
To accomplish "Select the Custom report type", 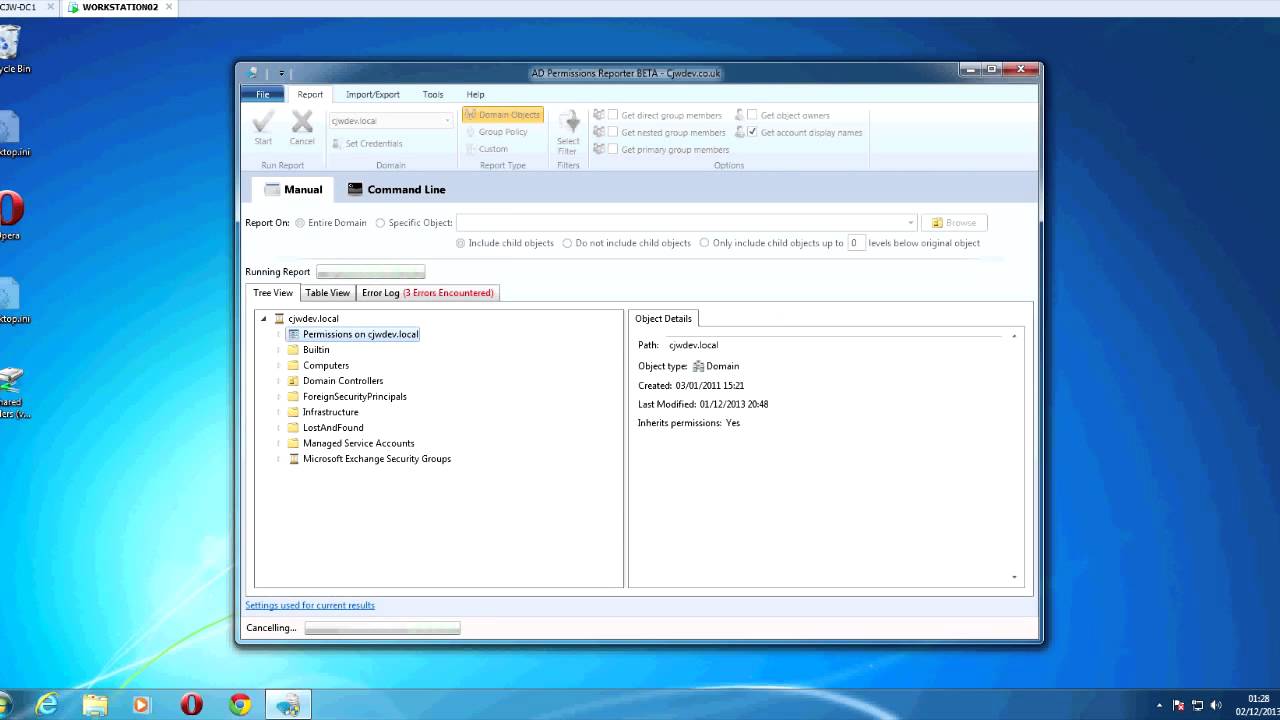I will [487, 149].
